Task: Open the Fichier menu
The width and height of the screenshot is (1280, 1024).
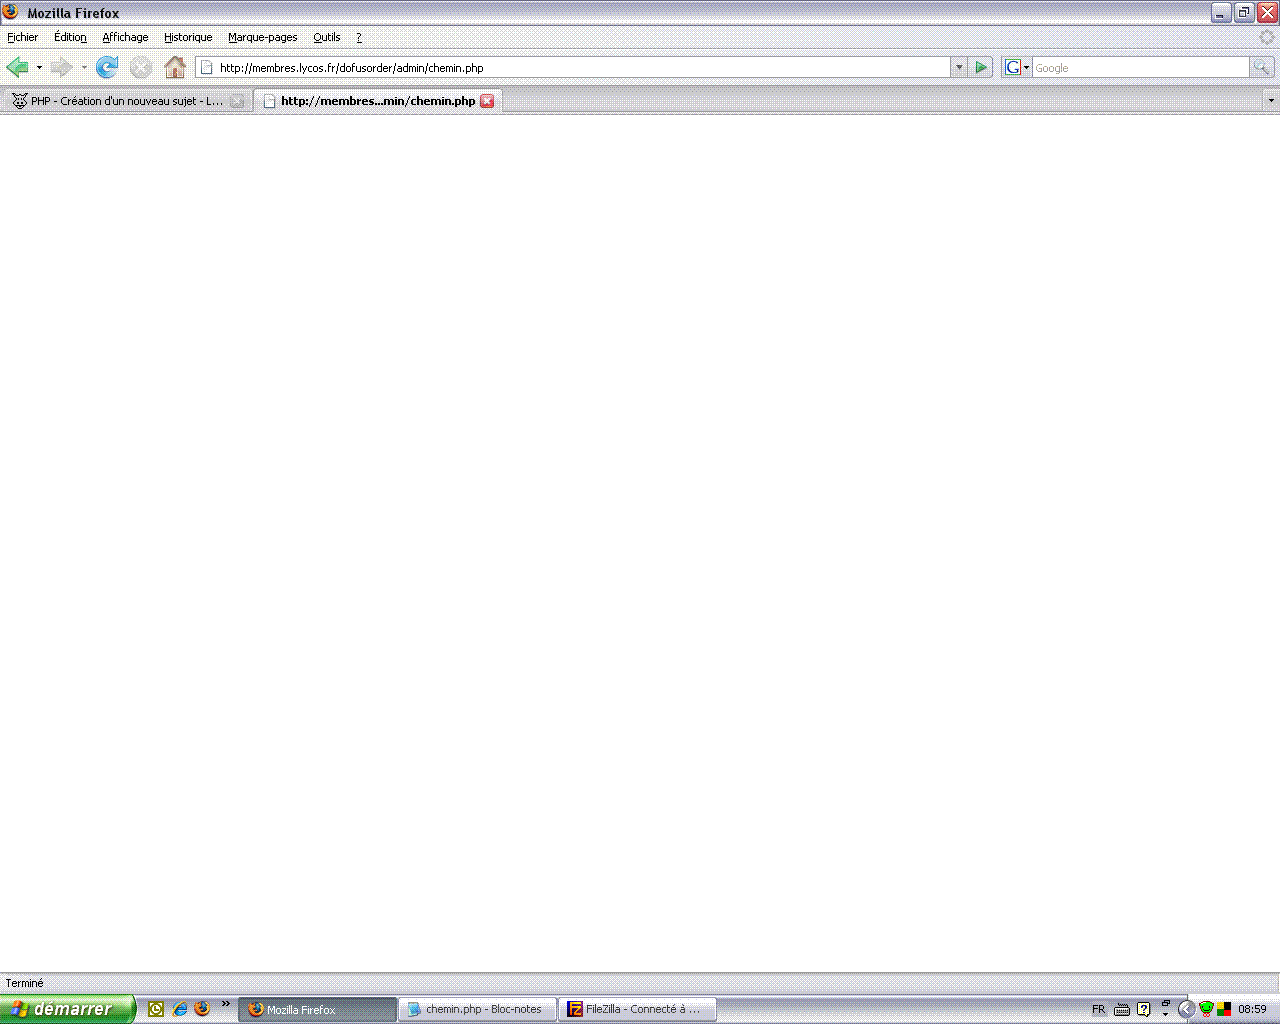Action: pyautogui.click(x=23, y=37)
